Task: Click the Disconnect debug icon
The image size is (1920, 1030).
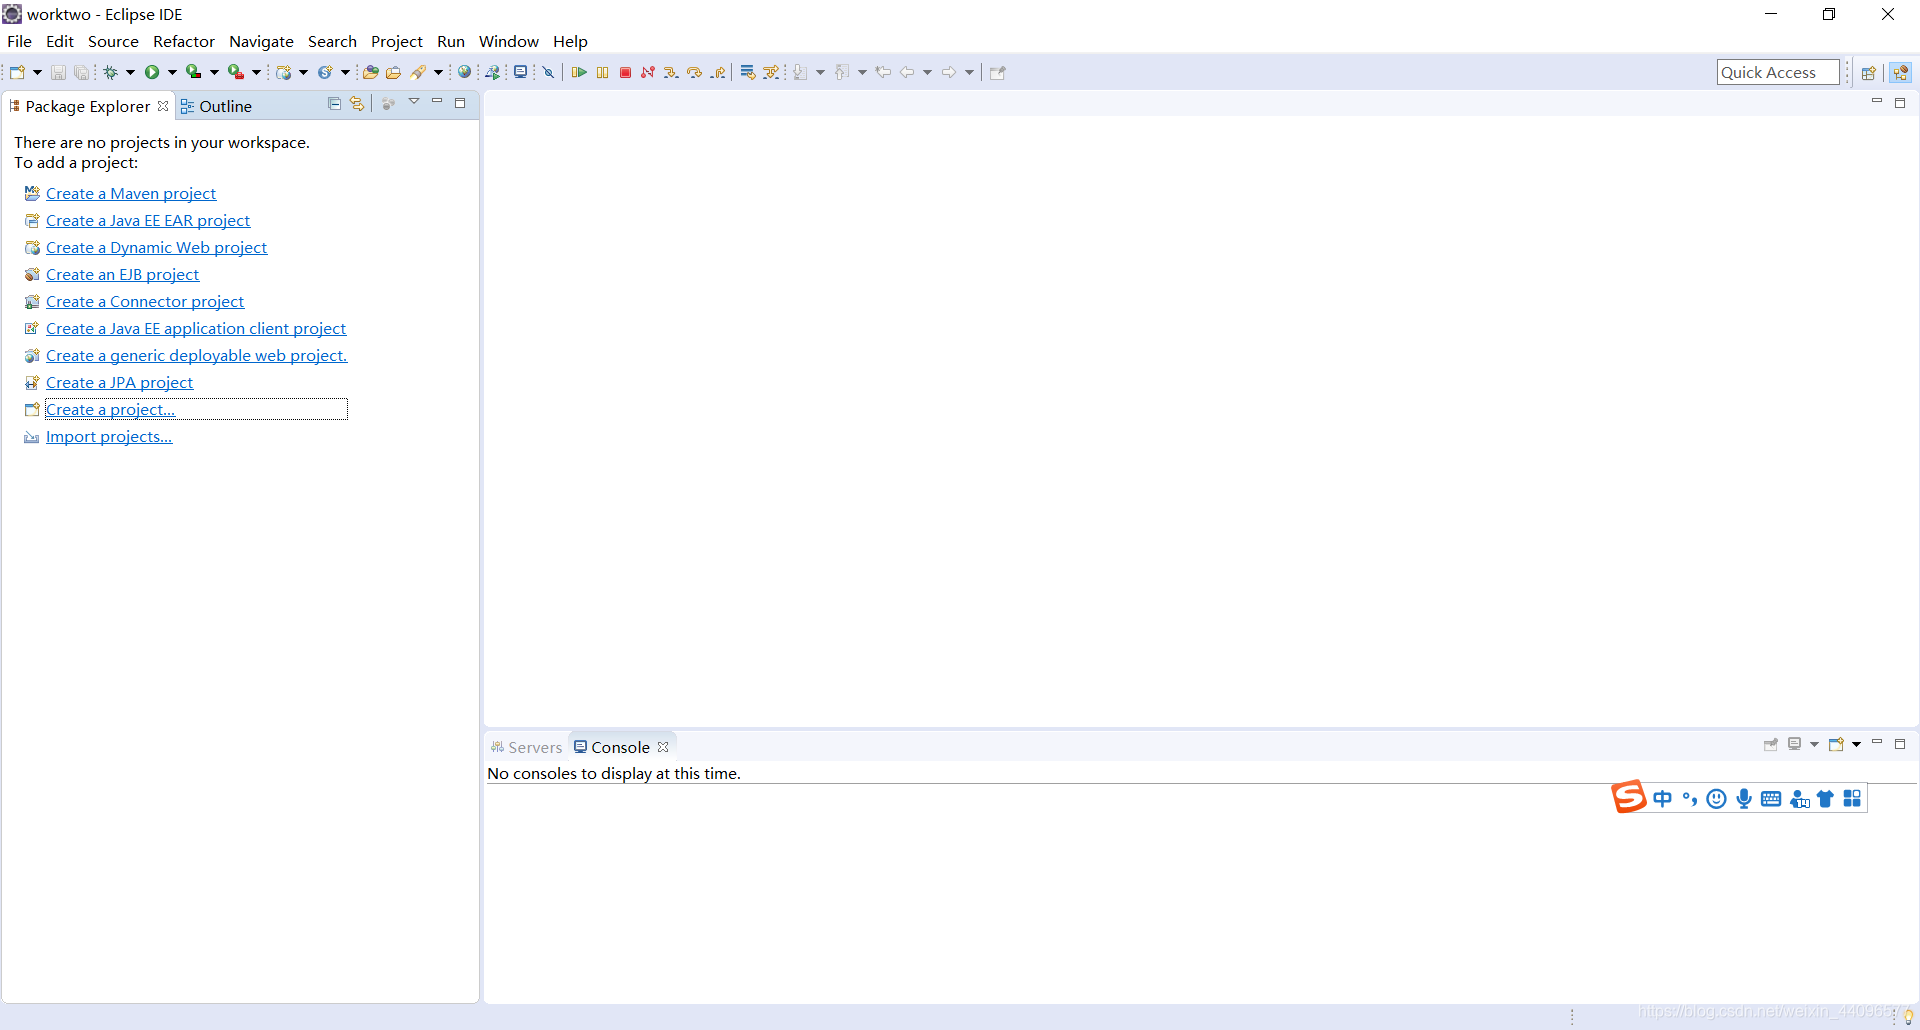Action: pos(648,72)
